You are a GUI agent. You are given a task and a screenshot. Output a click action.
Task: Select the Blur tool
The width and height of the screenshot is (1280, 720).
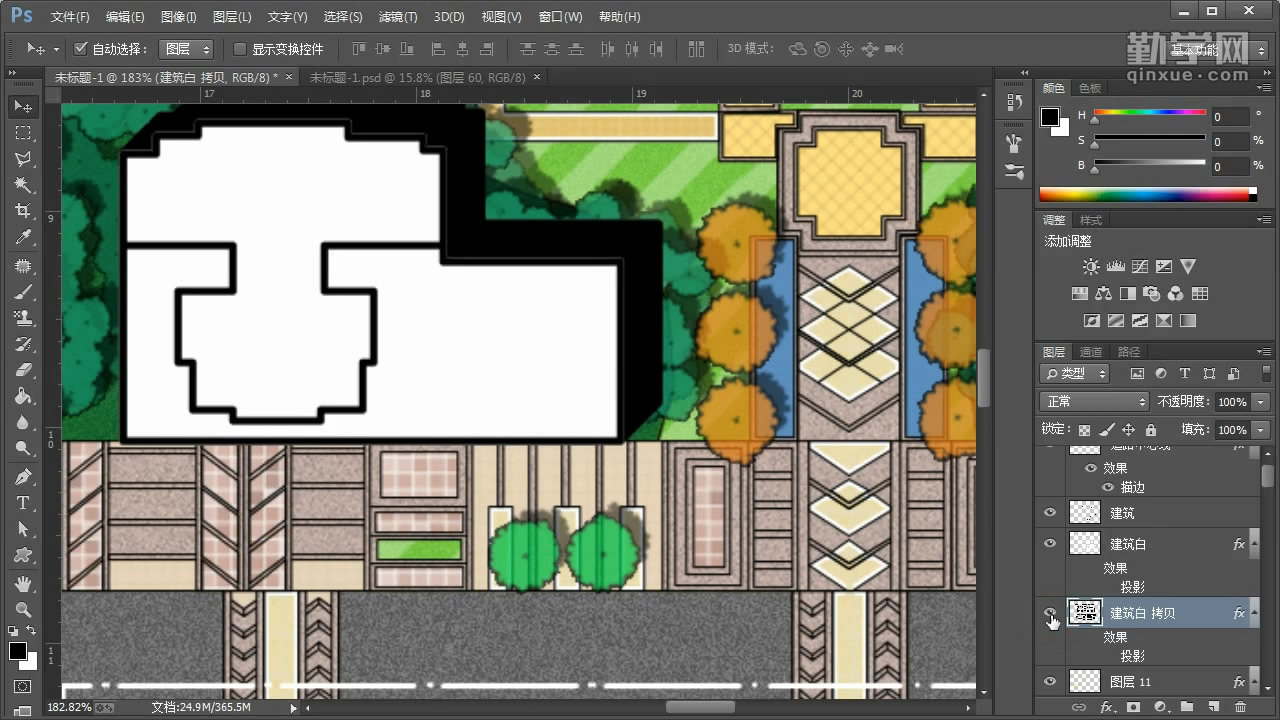[23, 423]
